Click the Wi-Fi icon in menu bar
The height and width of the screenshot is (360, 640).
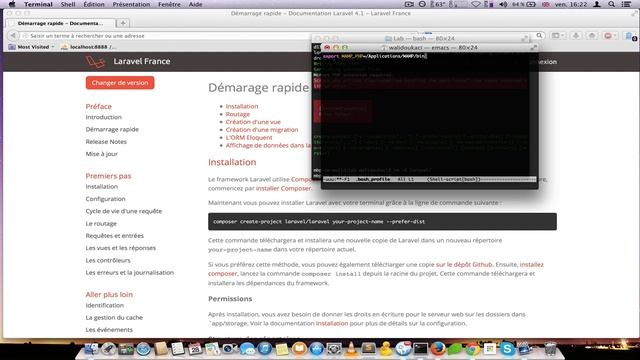coord(476,4)
